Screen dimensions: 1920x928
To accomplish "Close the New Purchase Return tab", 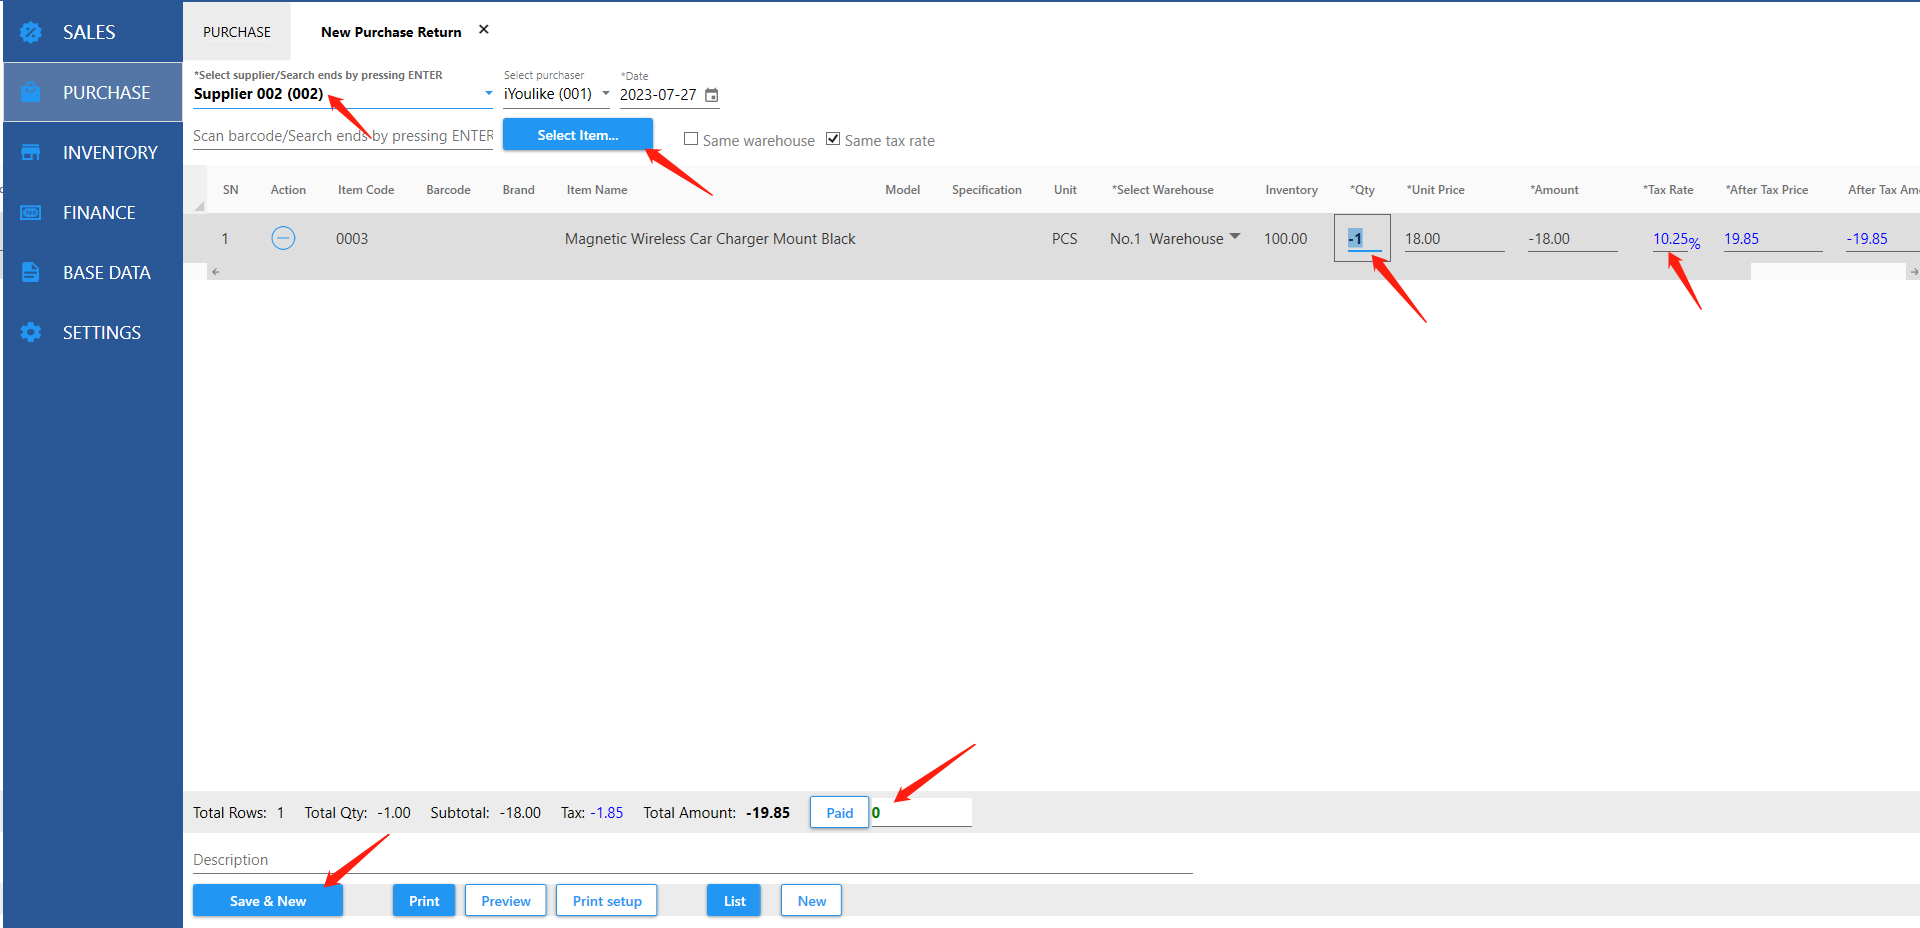I will [484, 30].
